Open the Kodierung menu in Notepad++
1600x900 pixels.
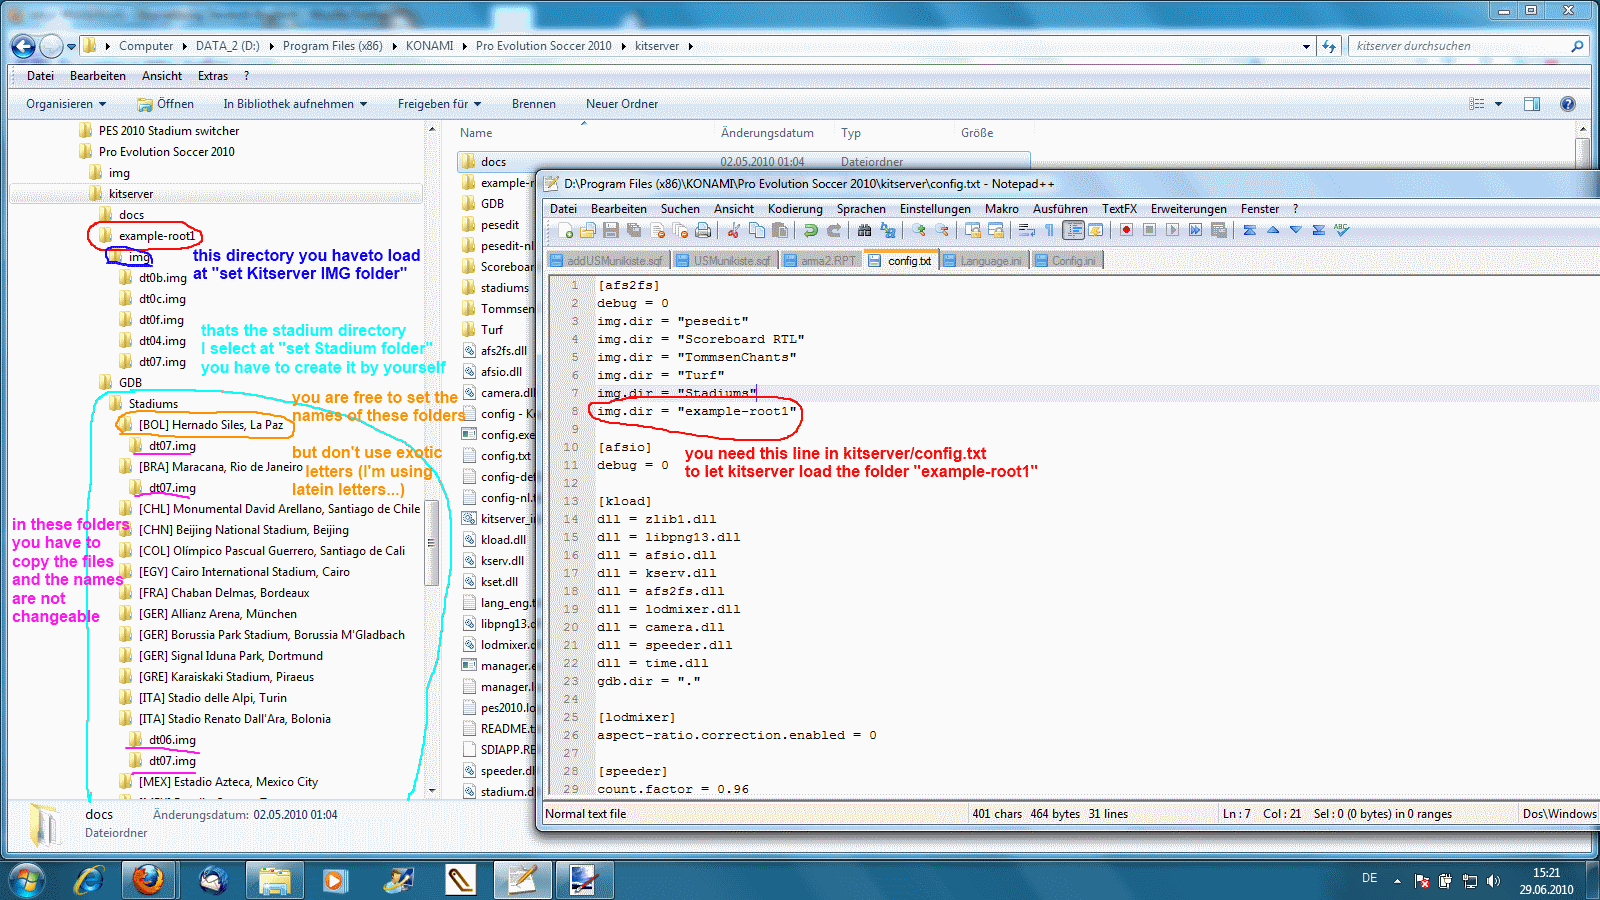[795, 209]
